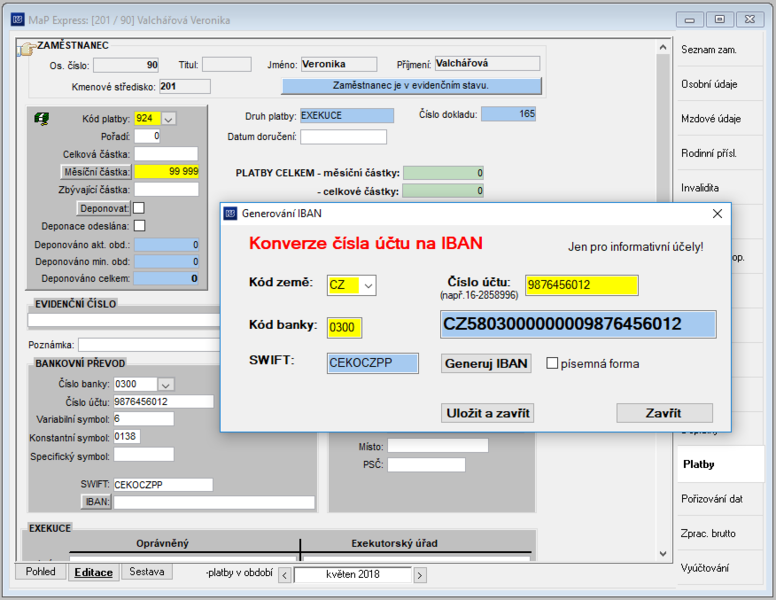776x600 pixels.
Task: Click the Měsíční částka button
Action: point(96,172)
